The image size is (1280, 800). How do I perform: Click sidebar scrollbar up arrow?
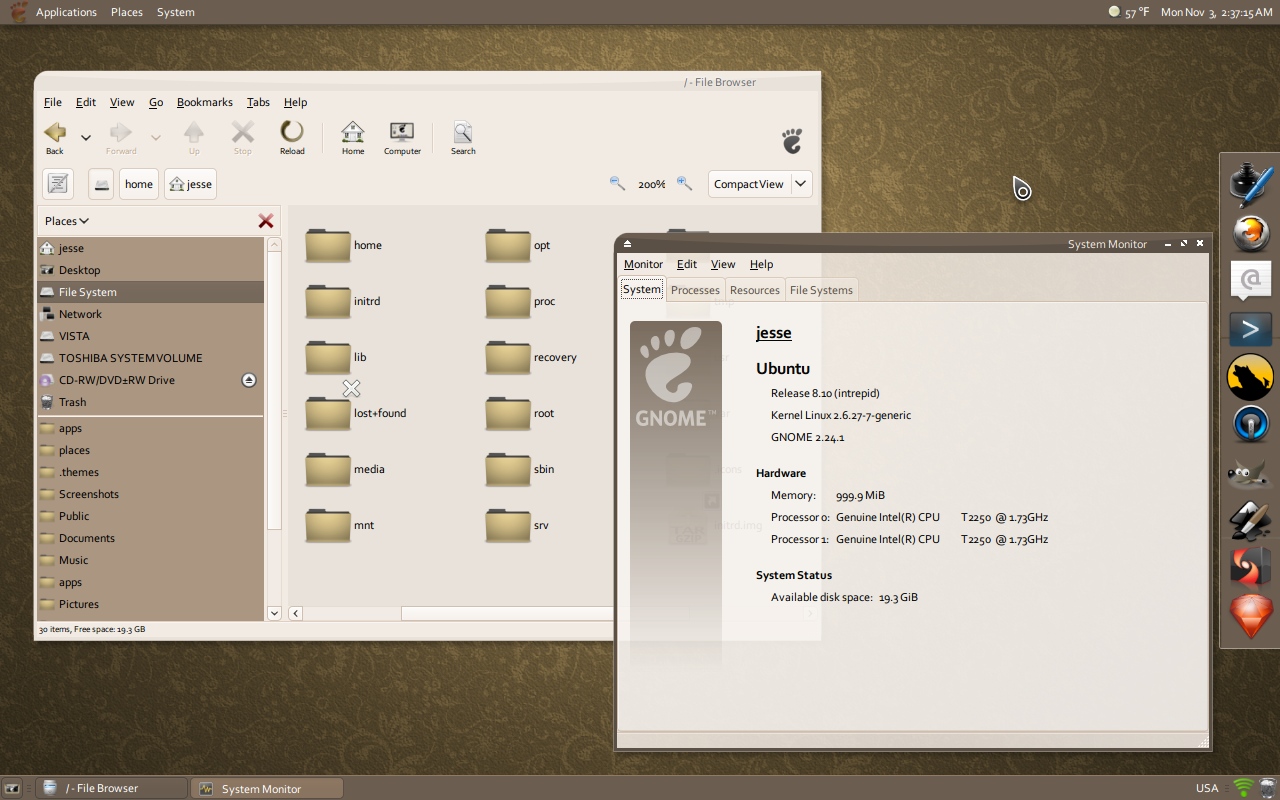point(274,245)
